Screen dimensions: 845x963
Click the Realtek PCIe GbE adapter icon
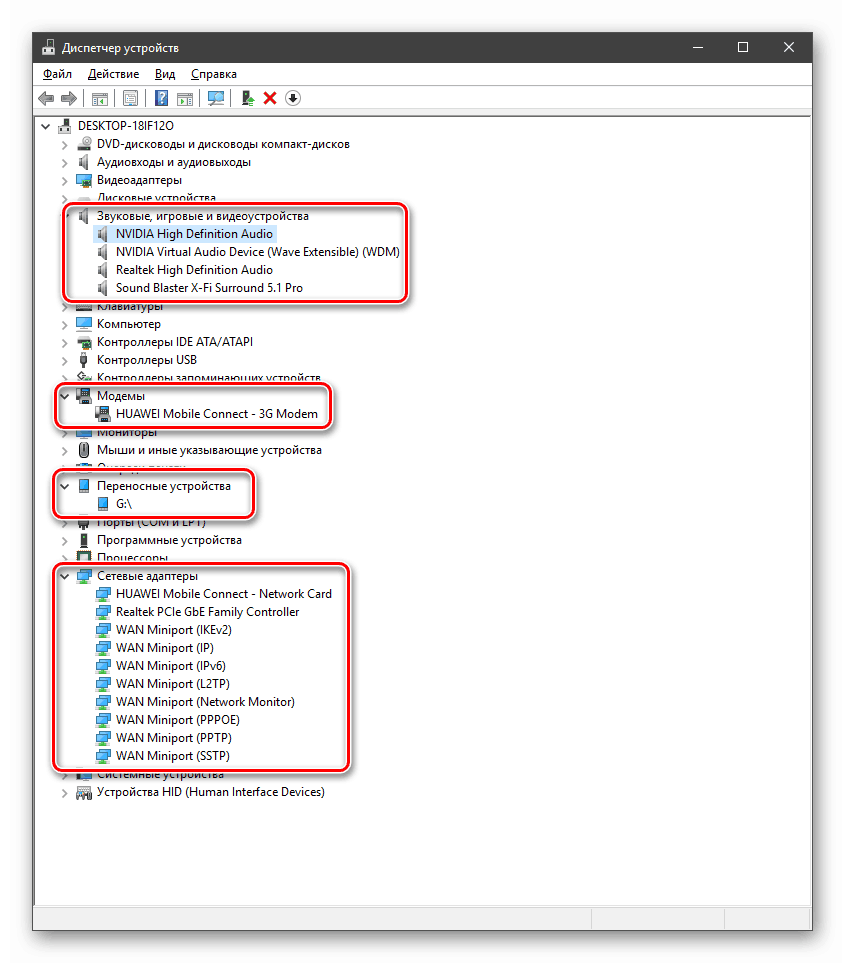tap(103, 612)
